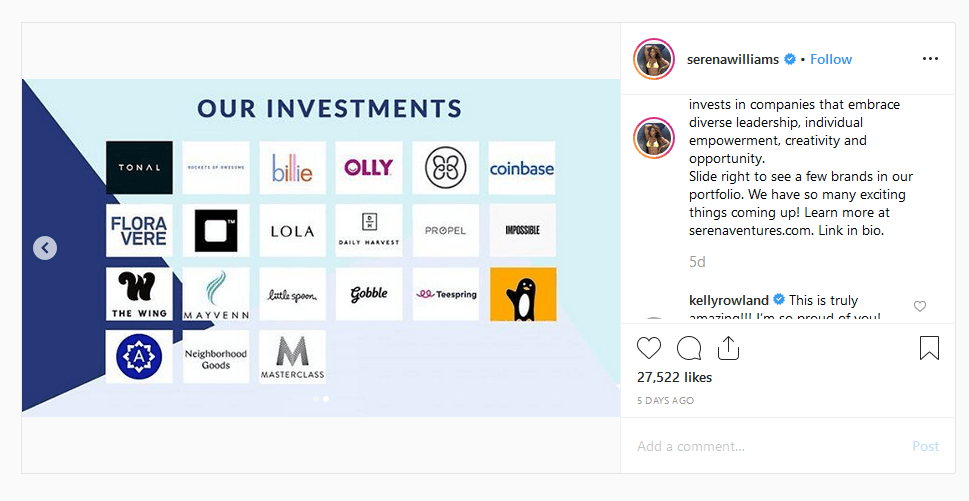This screenshot has height=501, width=969.
Task: Select the Tonal logo tile
Action: pyautogui.click(x=139, y=168)
